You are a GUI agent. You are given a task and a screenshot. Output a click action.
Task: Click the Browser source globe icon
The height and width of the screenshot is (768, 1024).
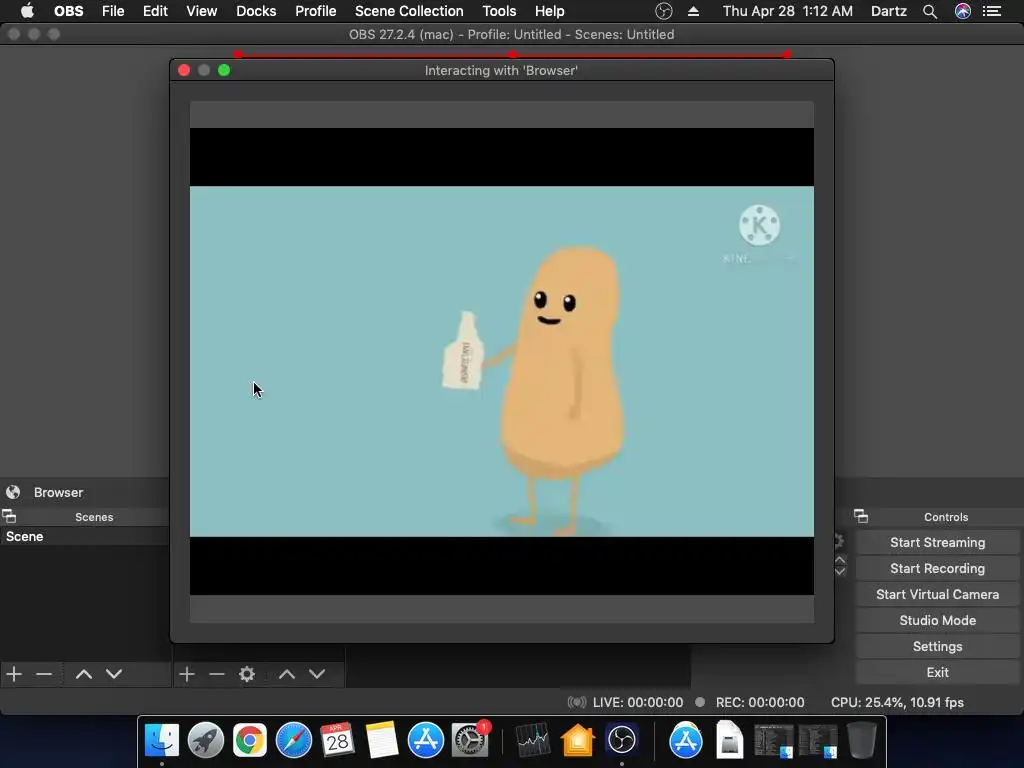point(13,492)
